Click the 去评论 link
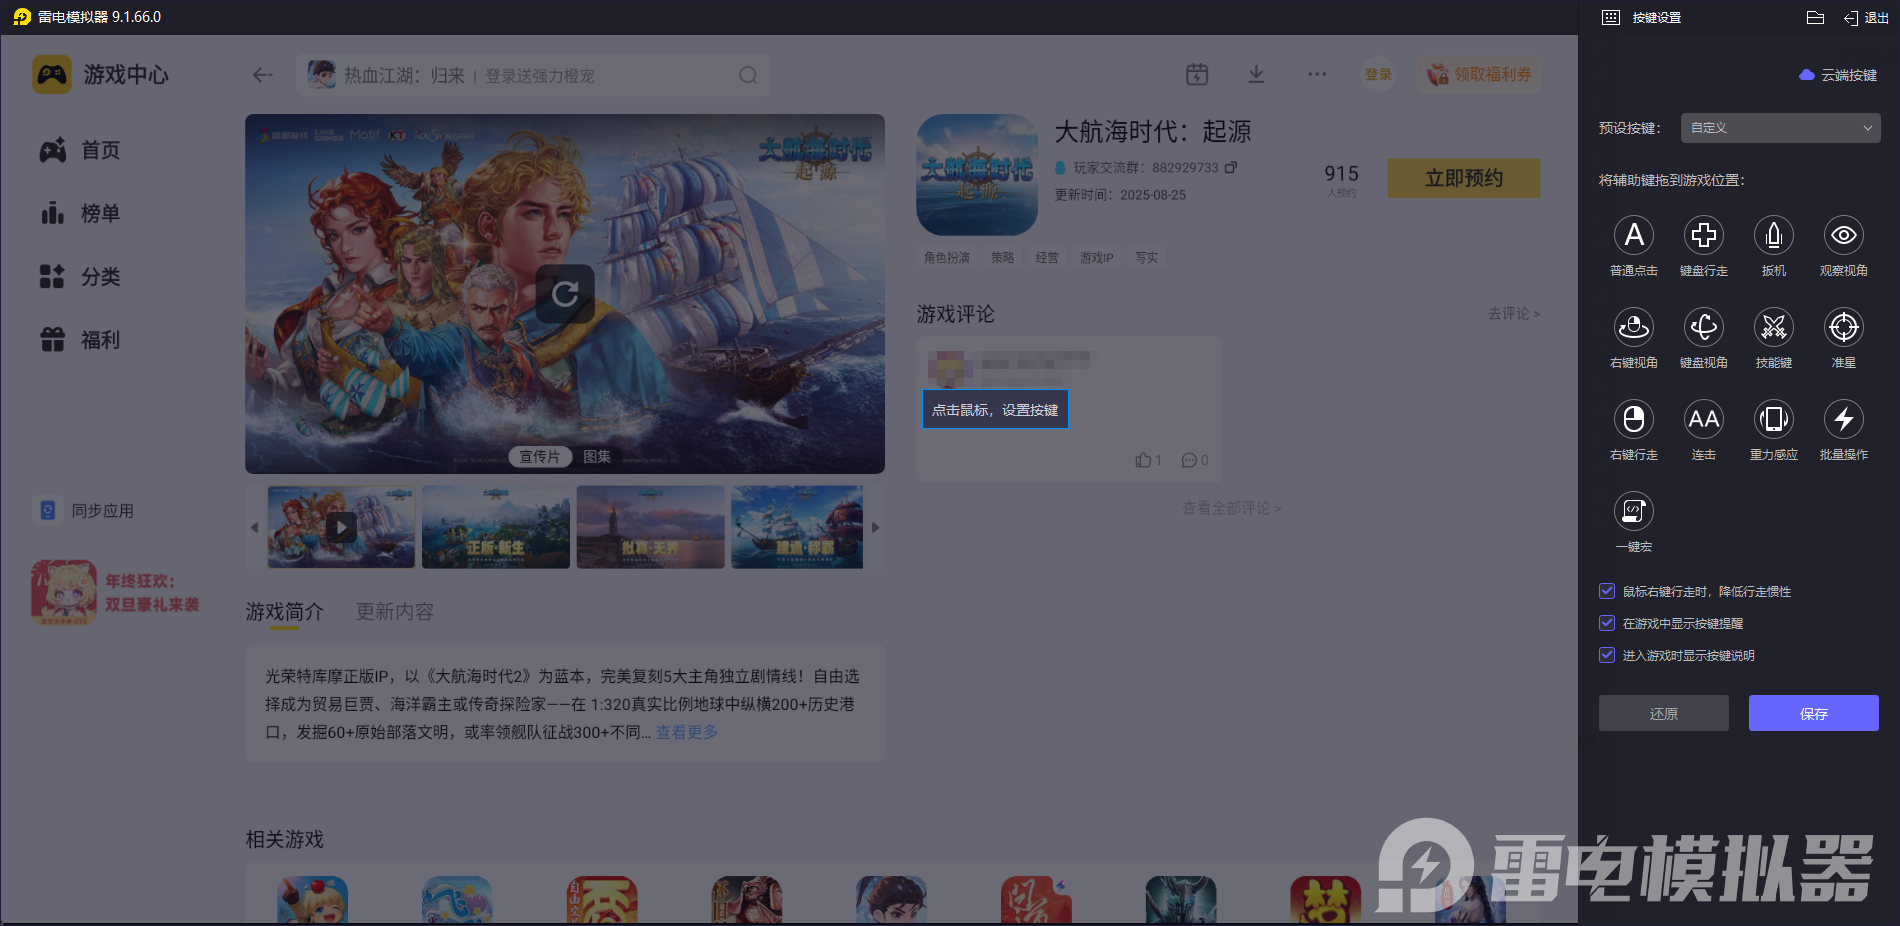Image resolution: width=1900 pixels, height=926 pixels. pyautogui.click(x=1514, y=313)
